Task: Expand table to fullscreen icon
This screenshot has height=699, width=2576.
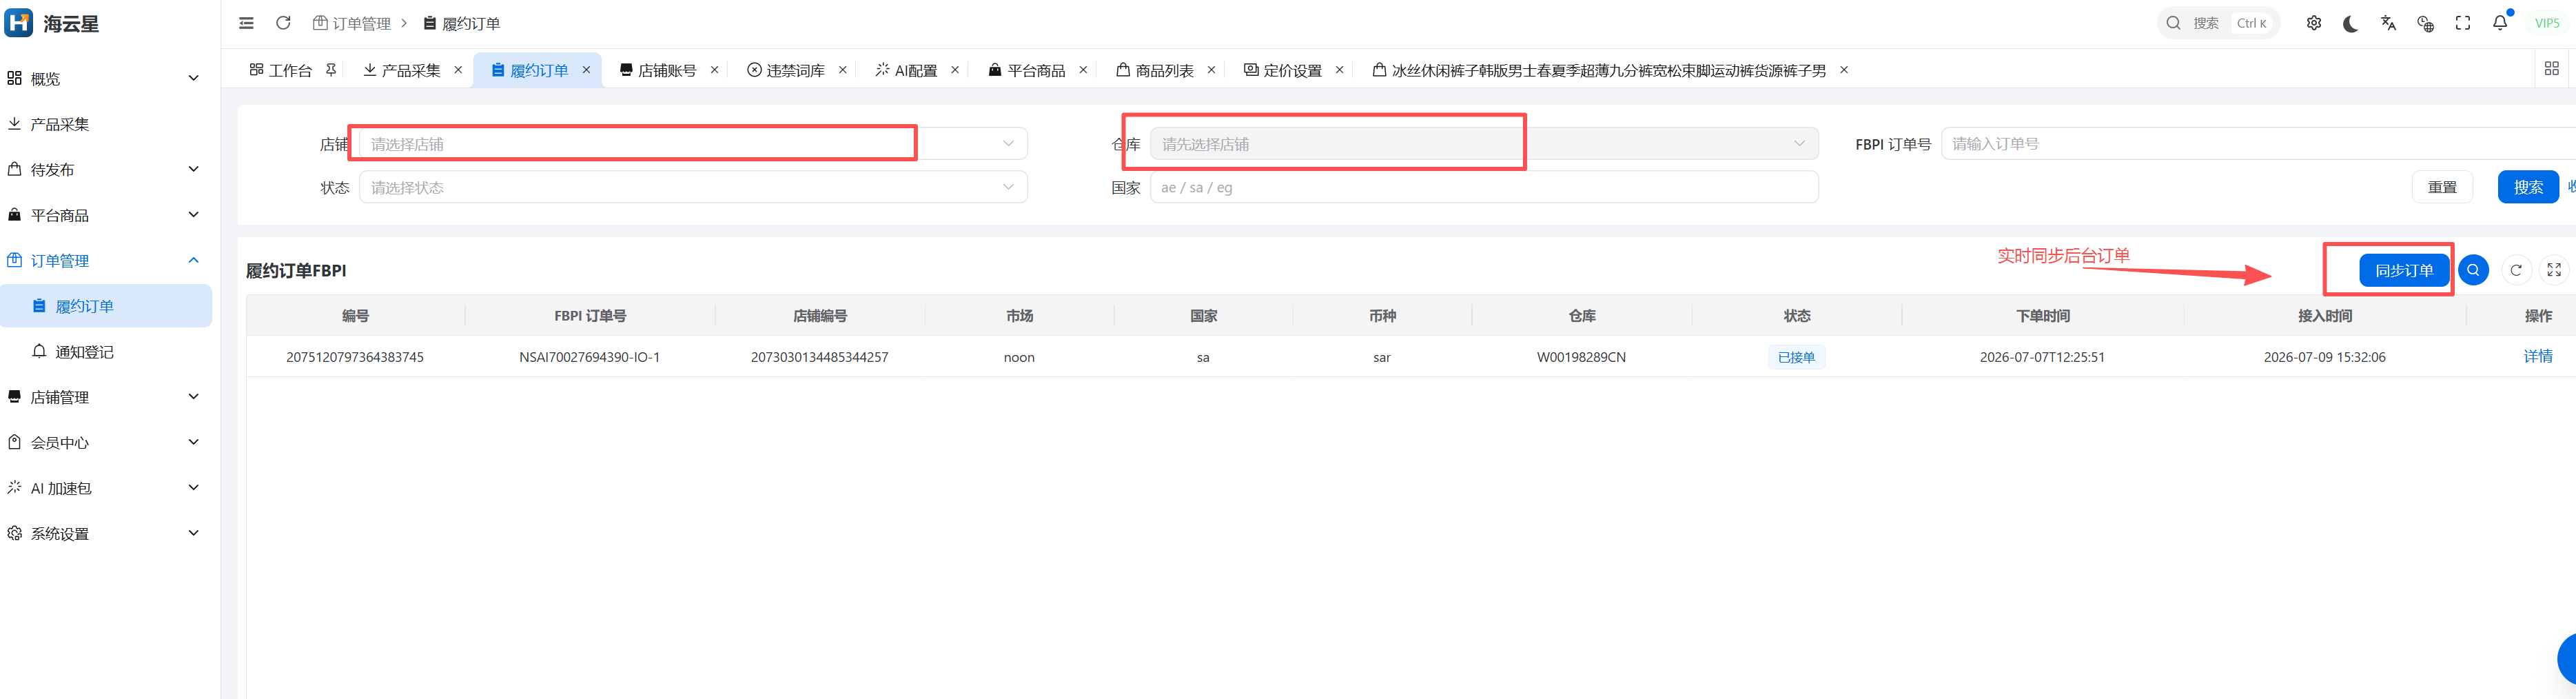Action: tap(2554, 270)
